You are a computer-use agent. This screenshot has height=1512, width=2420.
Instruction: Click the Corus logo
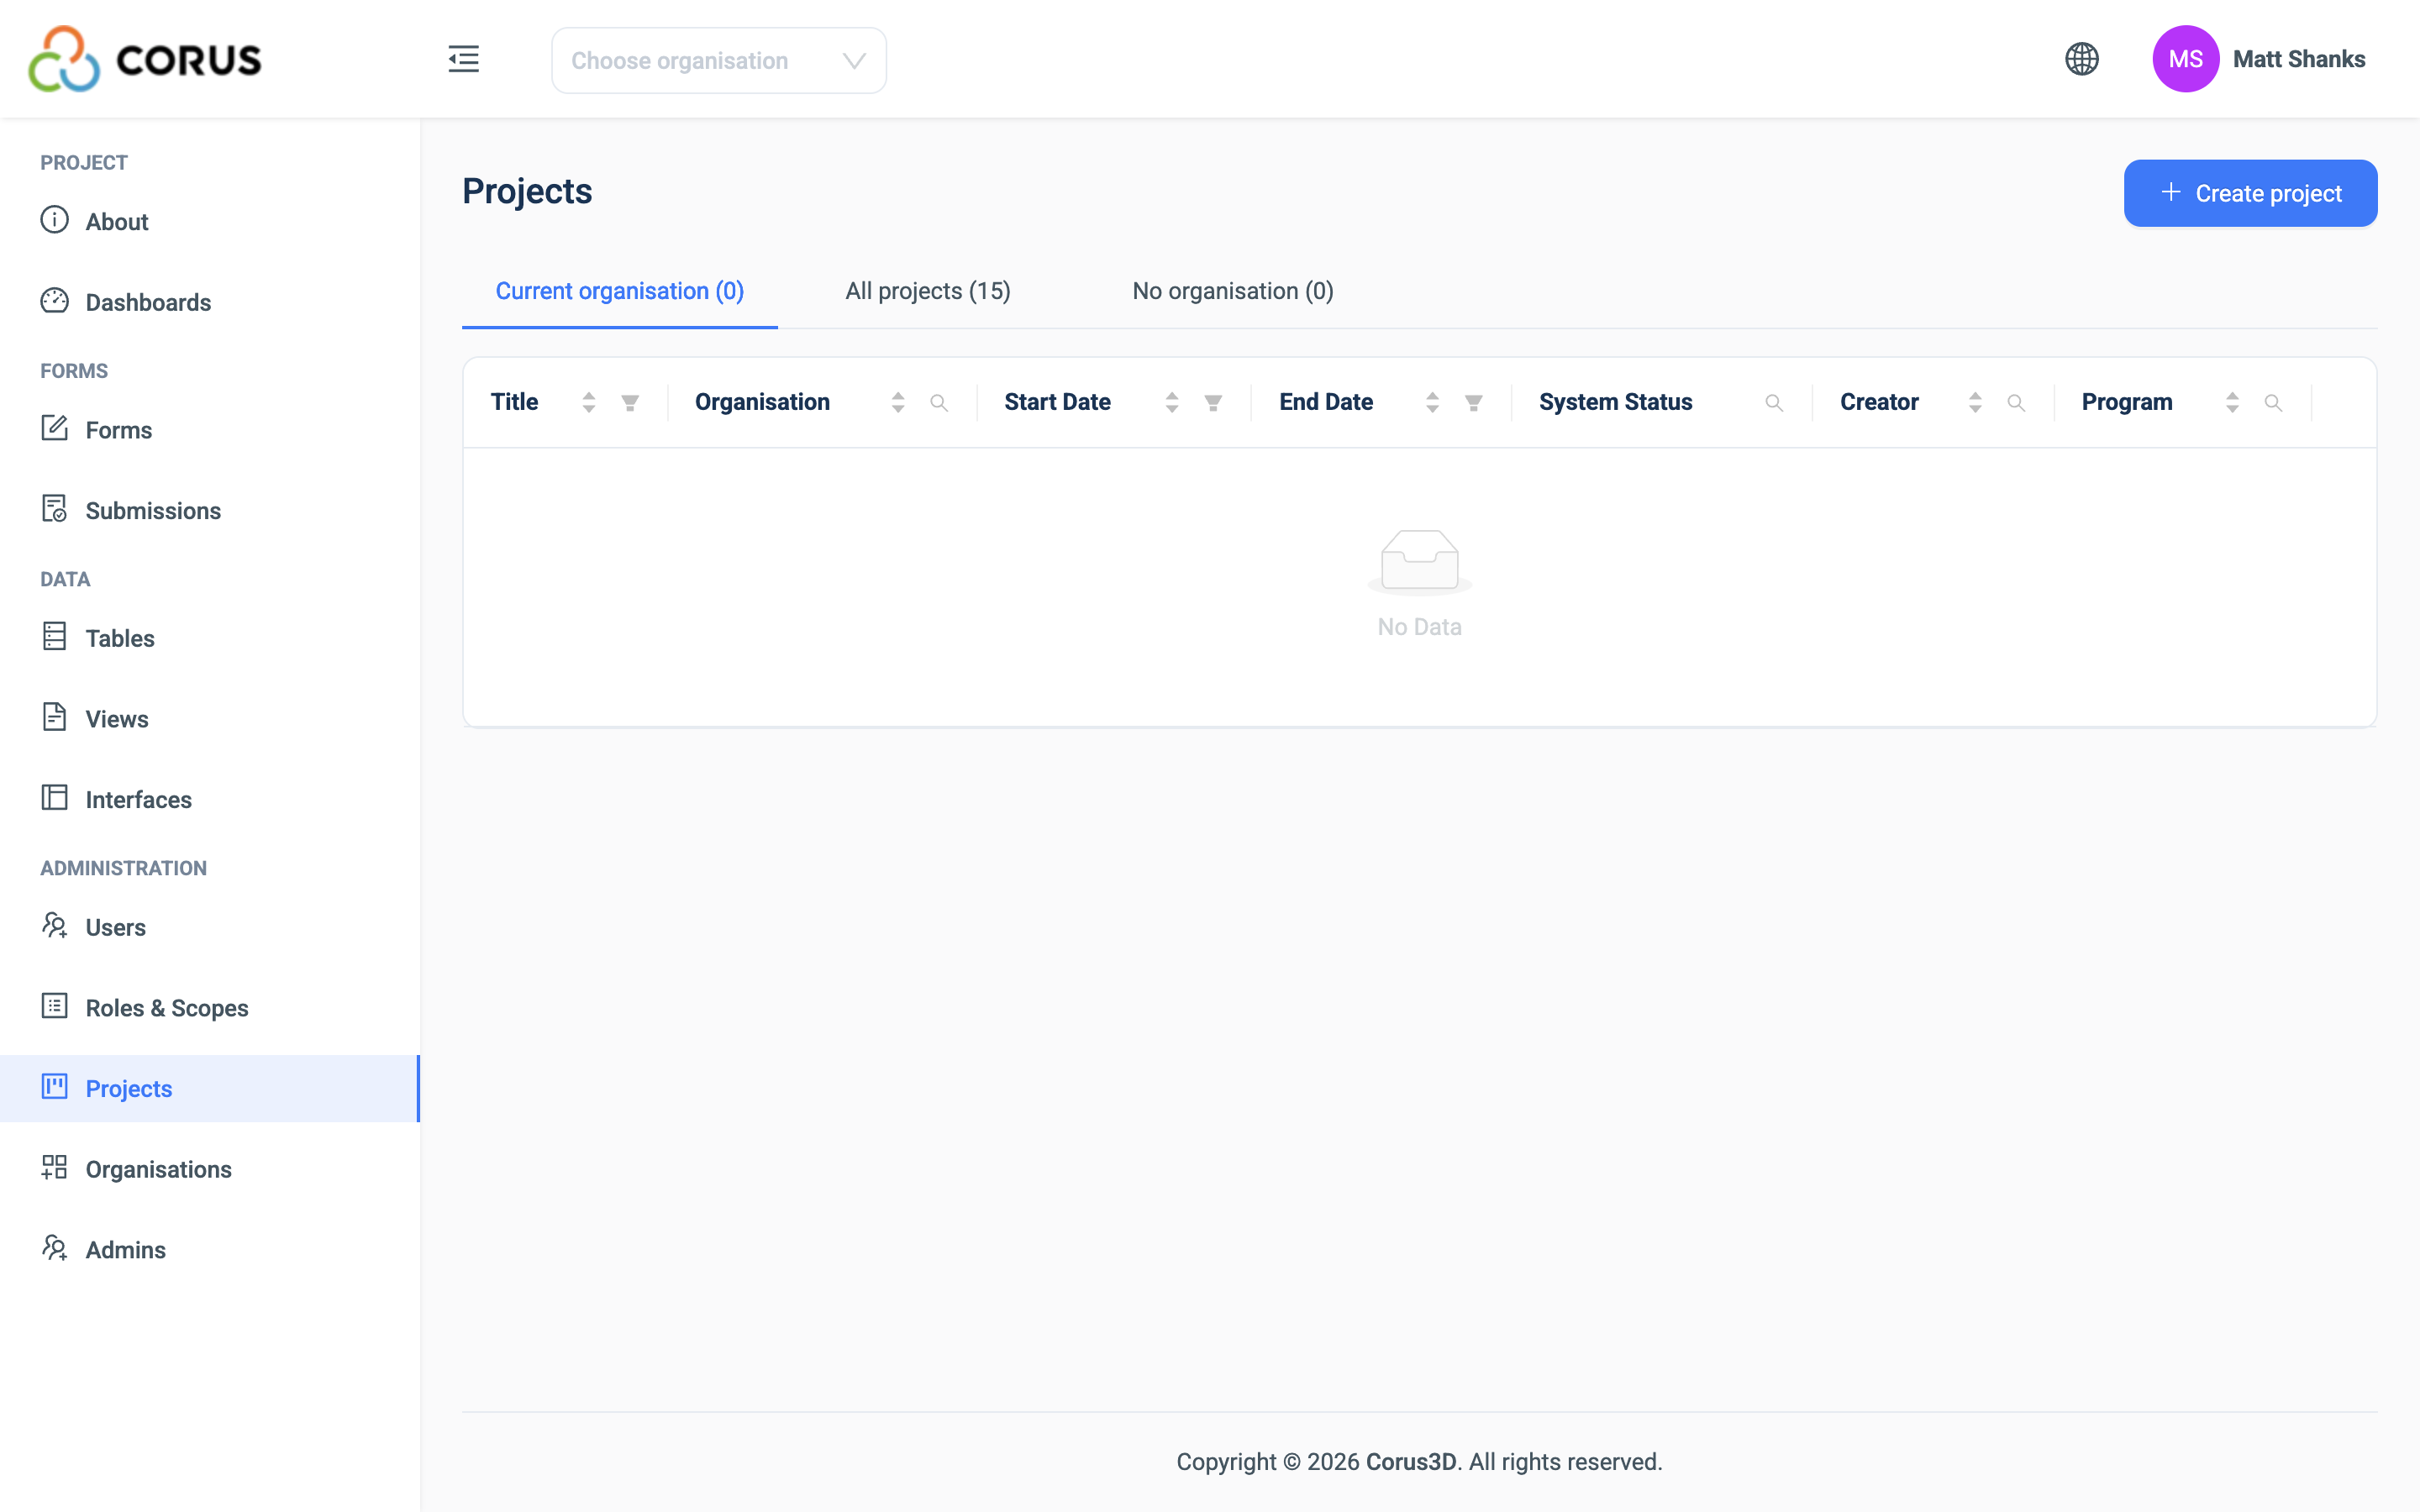(145, 59)
